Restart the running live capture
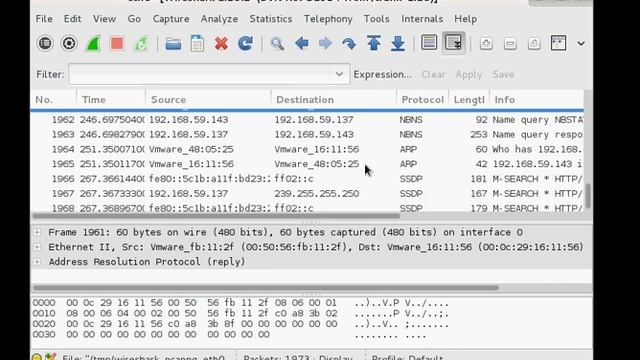 (x=141, y=43)
